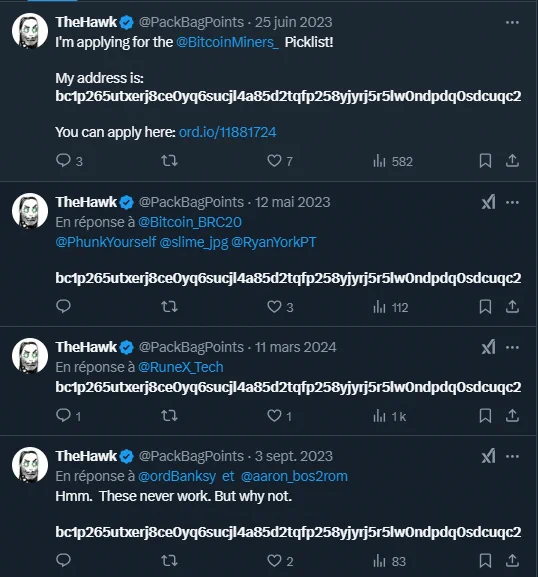Open the @BitcoinMiners_ mention

227,42
